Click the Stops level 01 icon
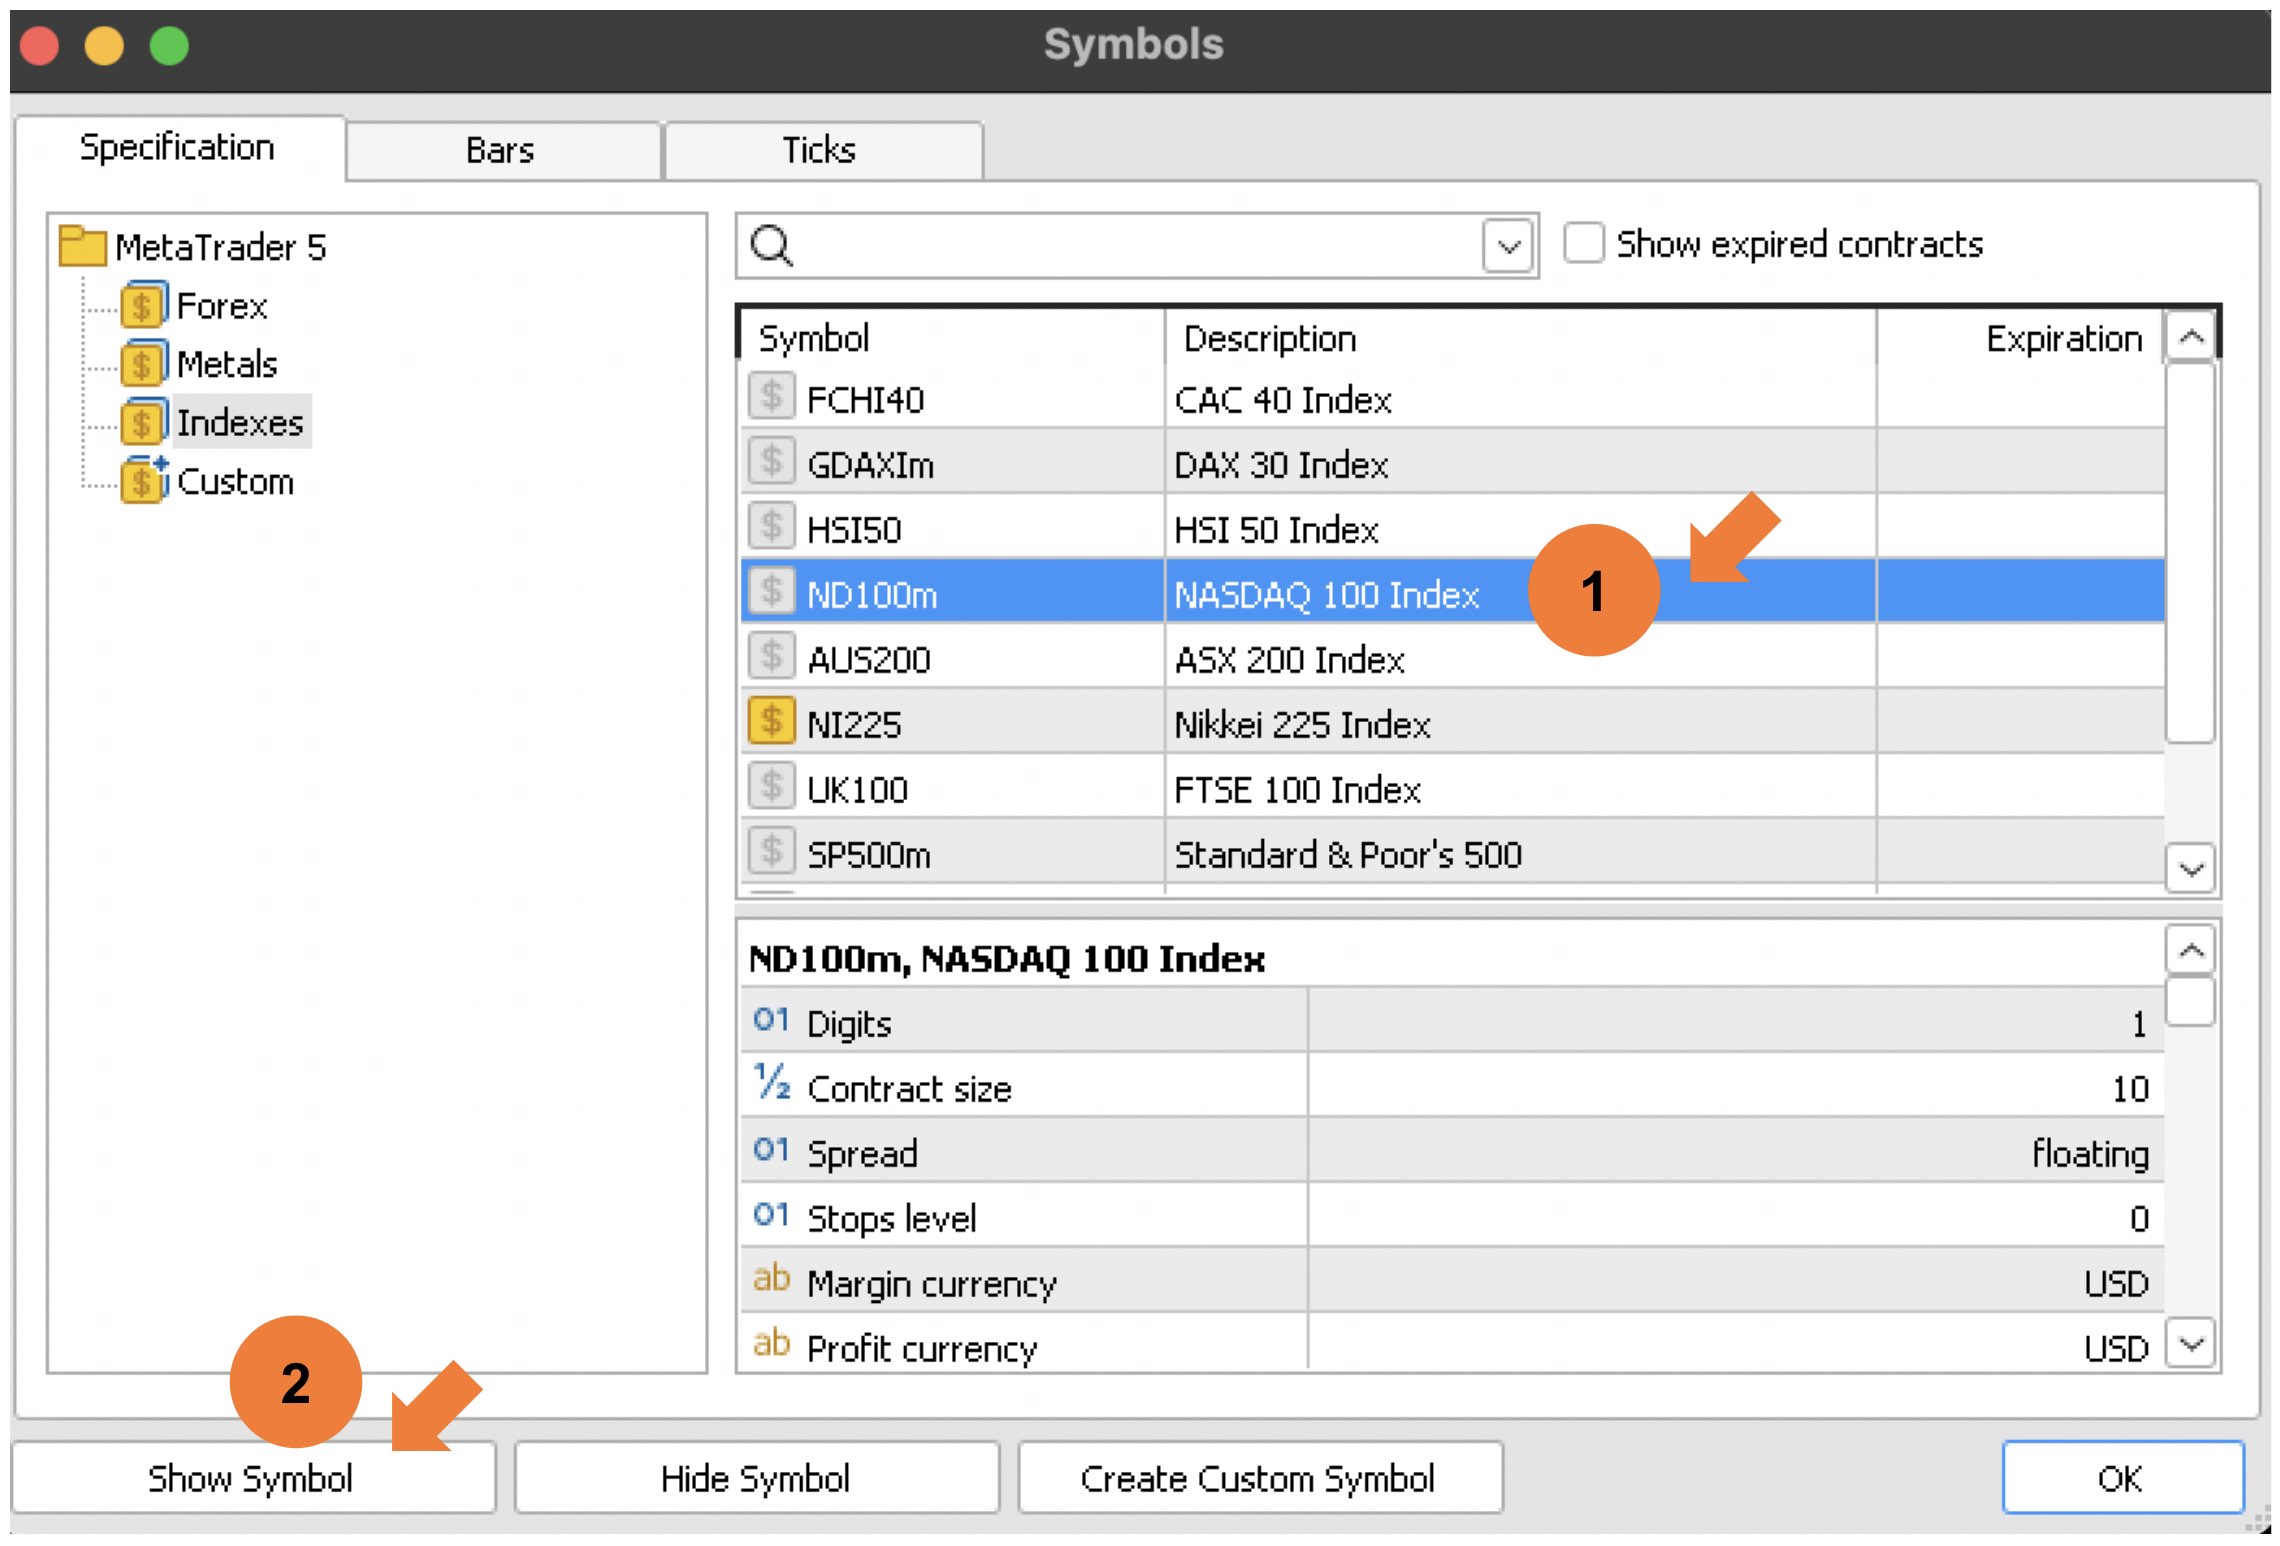The width and height of the screenshot is (2280, 1546). point(771,1215)
